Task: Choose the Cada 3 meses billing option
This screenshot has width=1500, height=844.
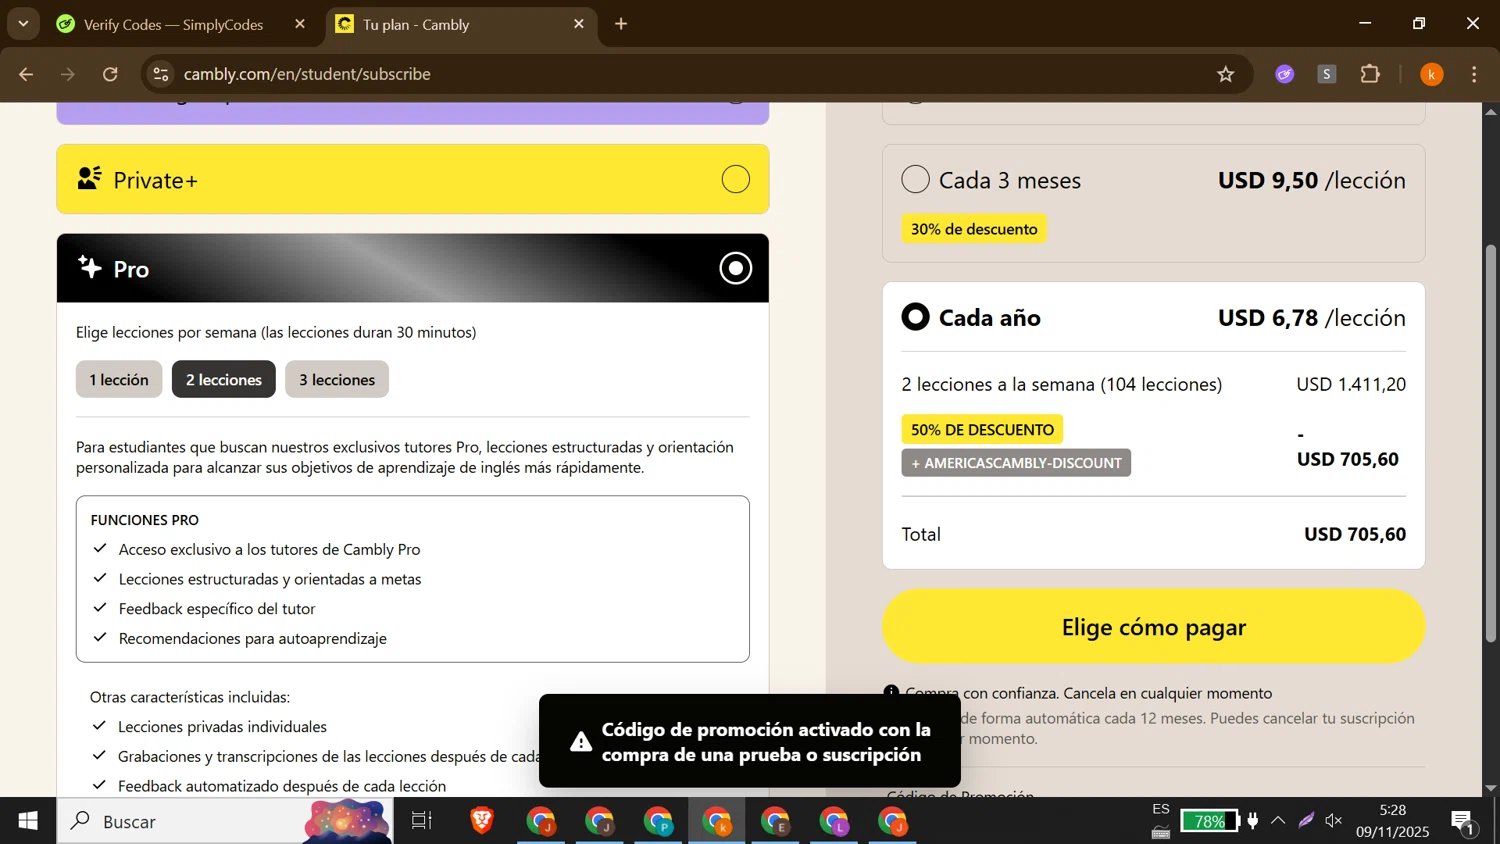Action: pyautogui.click(x=915, y=179)
